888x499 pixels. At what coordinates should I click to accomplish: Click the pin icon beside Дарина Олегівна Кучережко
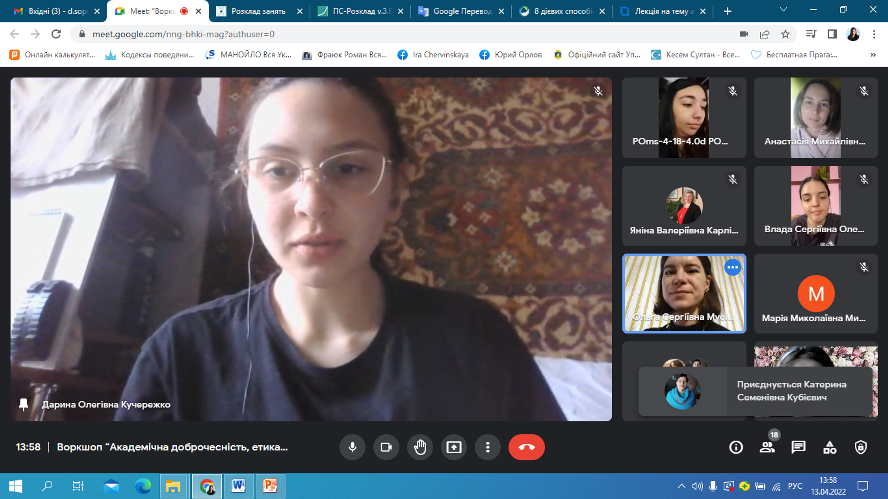pyautogui.click(x=23, y=404)
